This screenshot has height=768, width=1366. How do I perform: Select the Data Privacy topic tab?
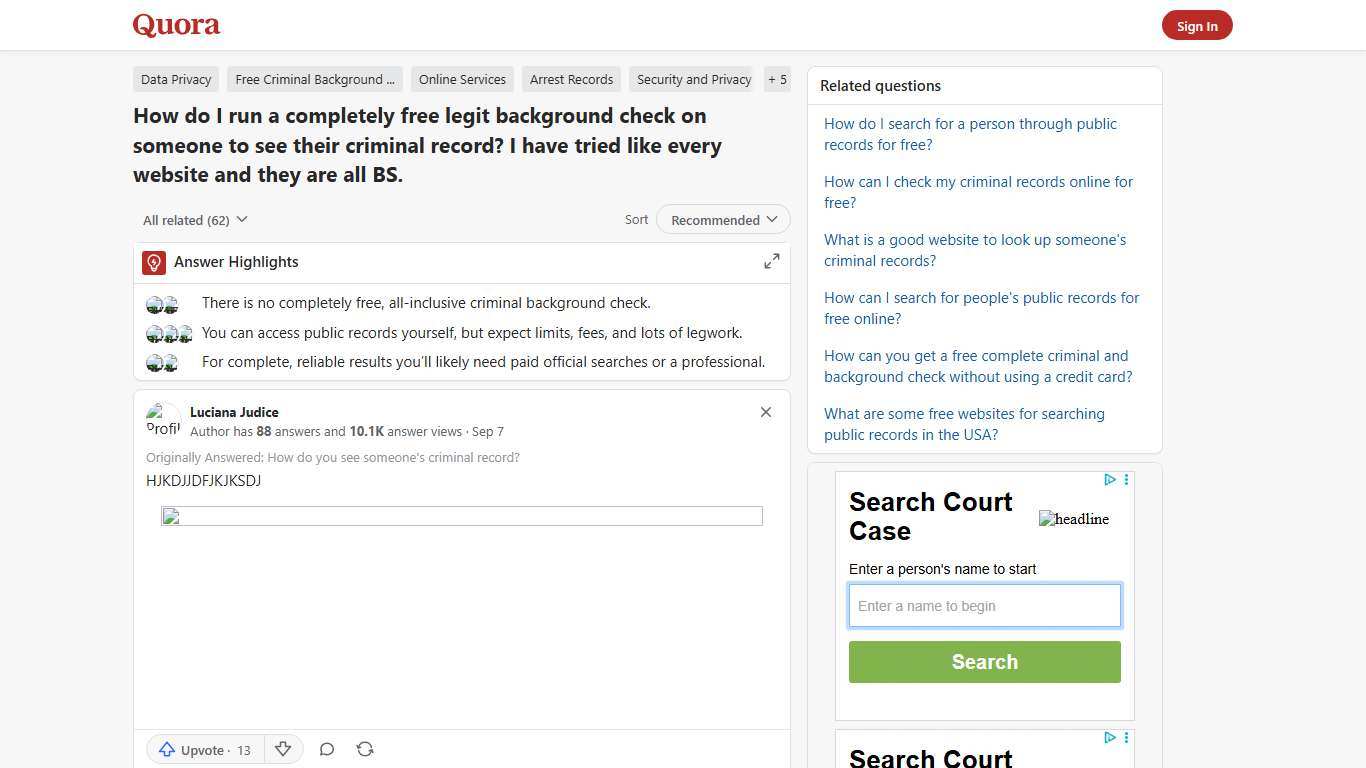pyautogui.click(x=176, y=79)
